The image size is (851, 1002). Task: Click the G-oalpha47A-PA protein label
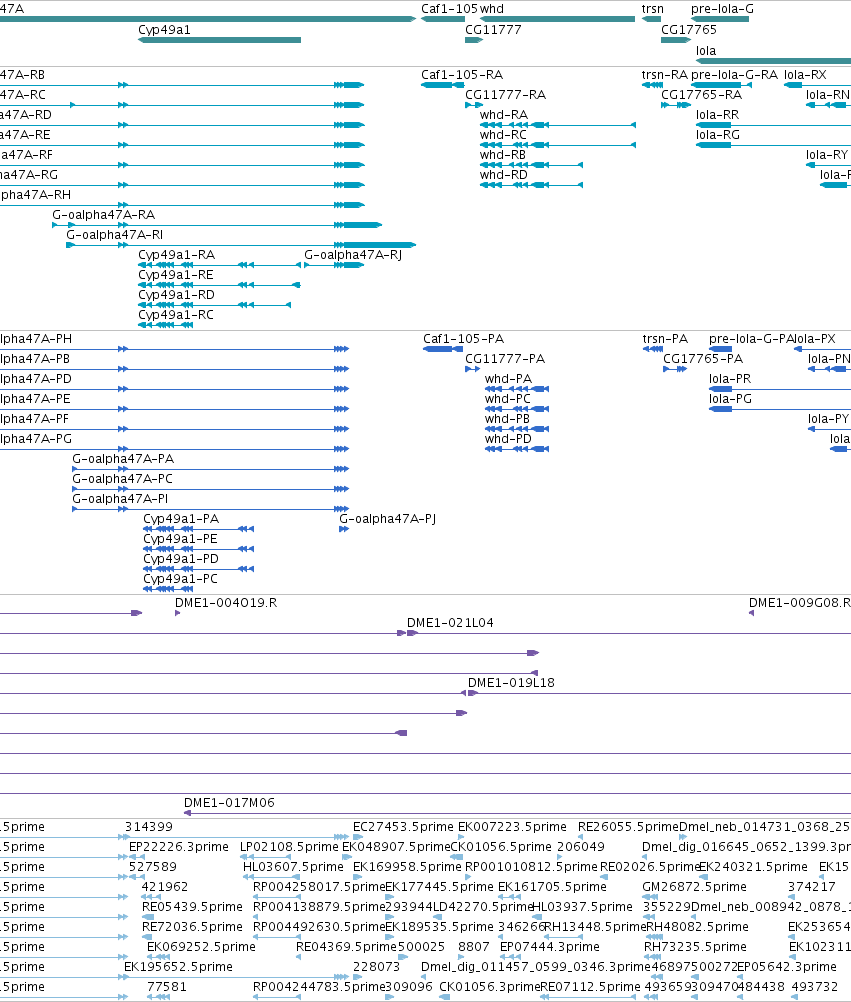[x=123, y=459]
